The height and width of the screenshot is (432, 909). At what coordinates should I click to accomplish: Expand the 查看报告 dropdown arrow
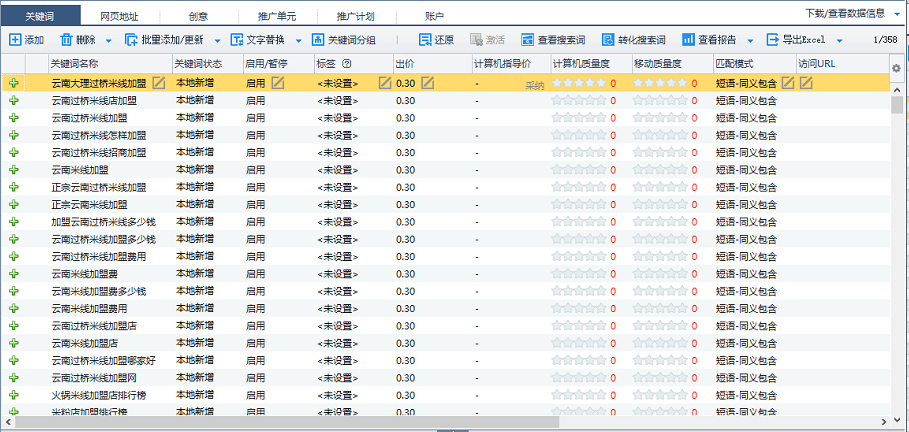(x=750, y=41)
